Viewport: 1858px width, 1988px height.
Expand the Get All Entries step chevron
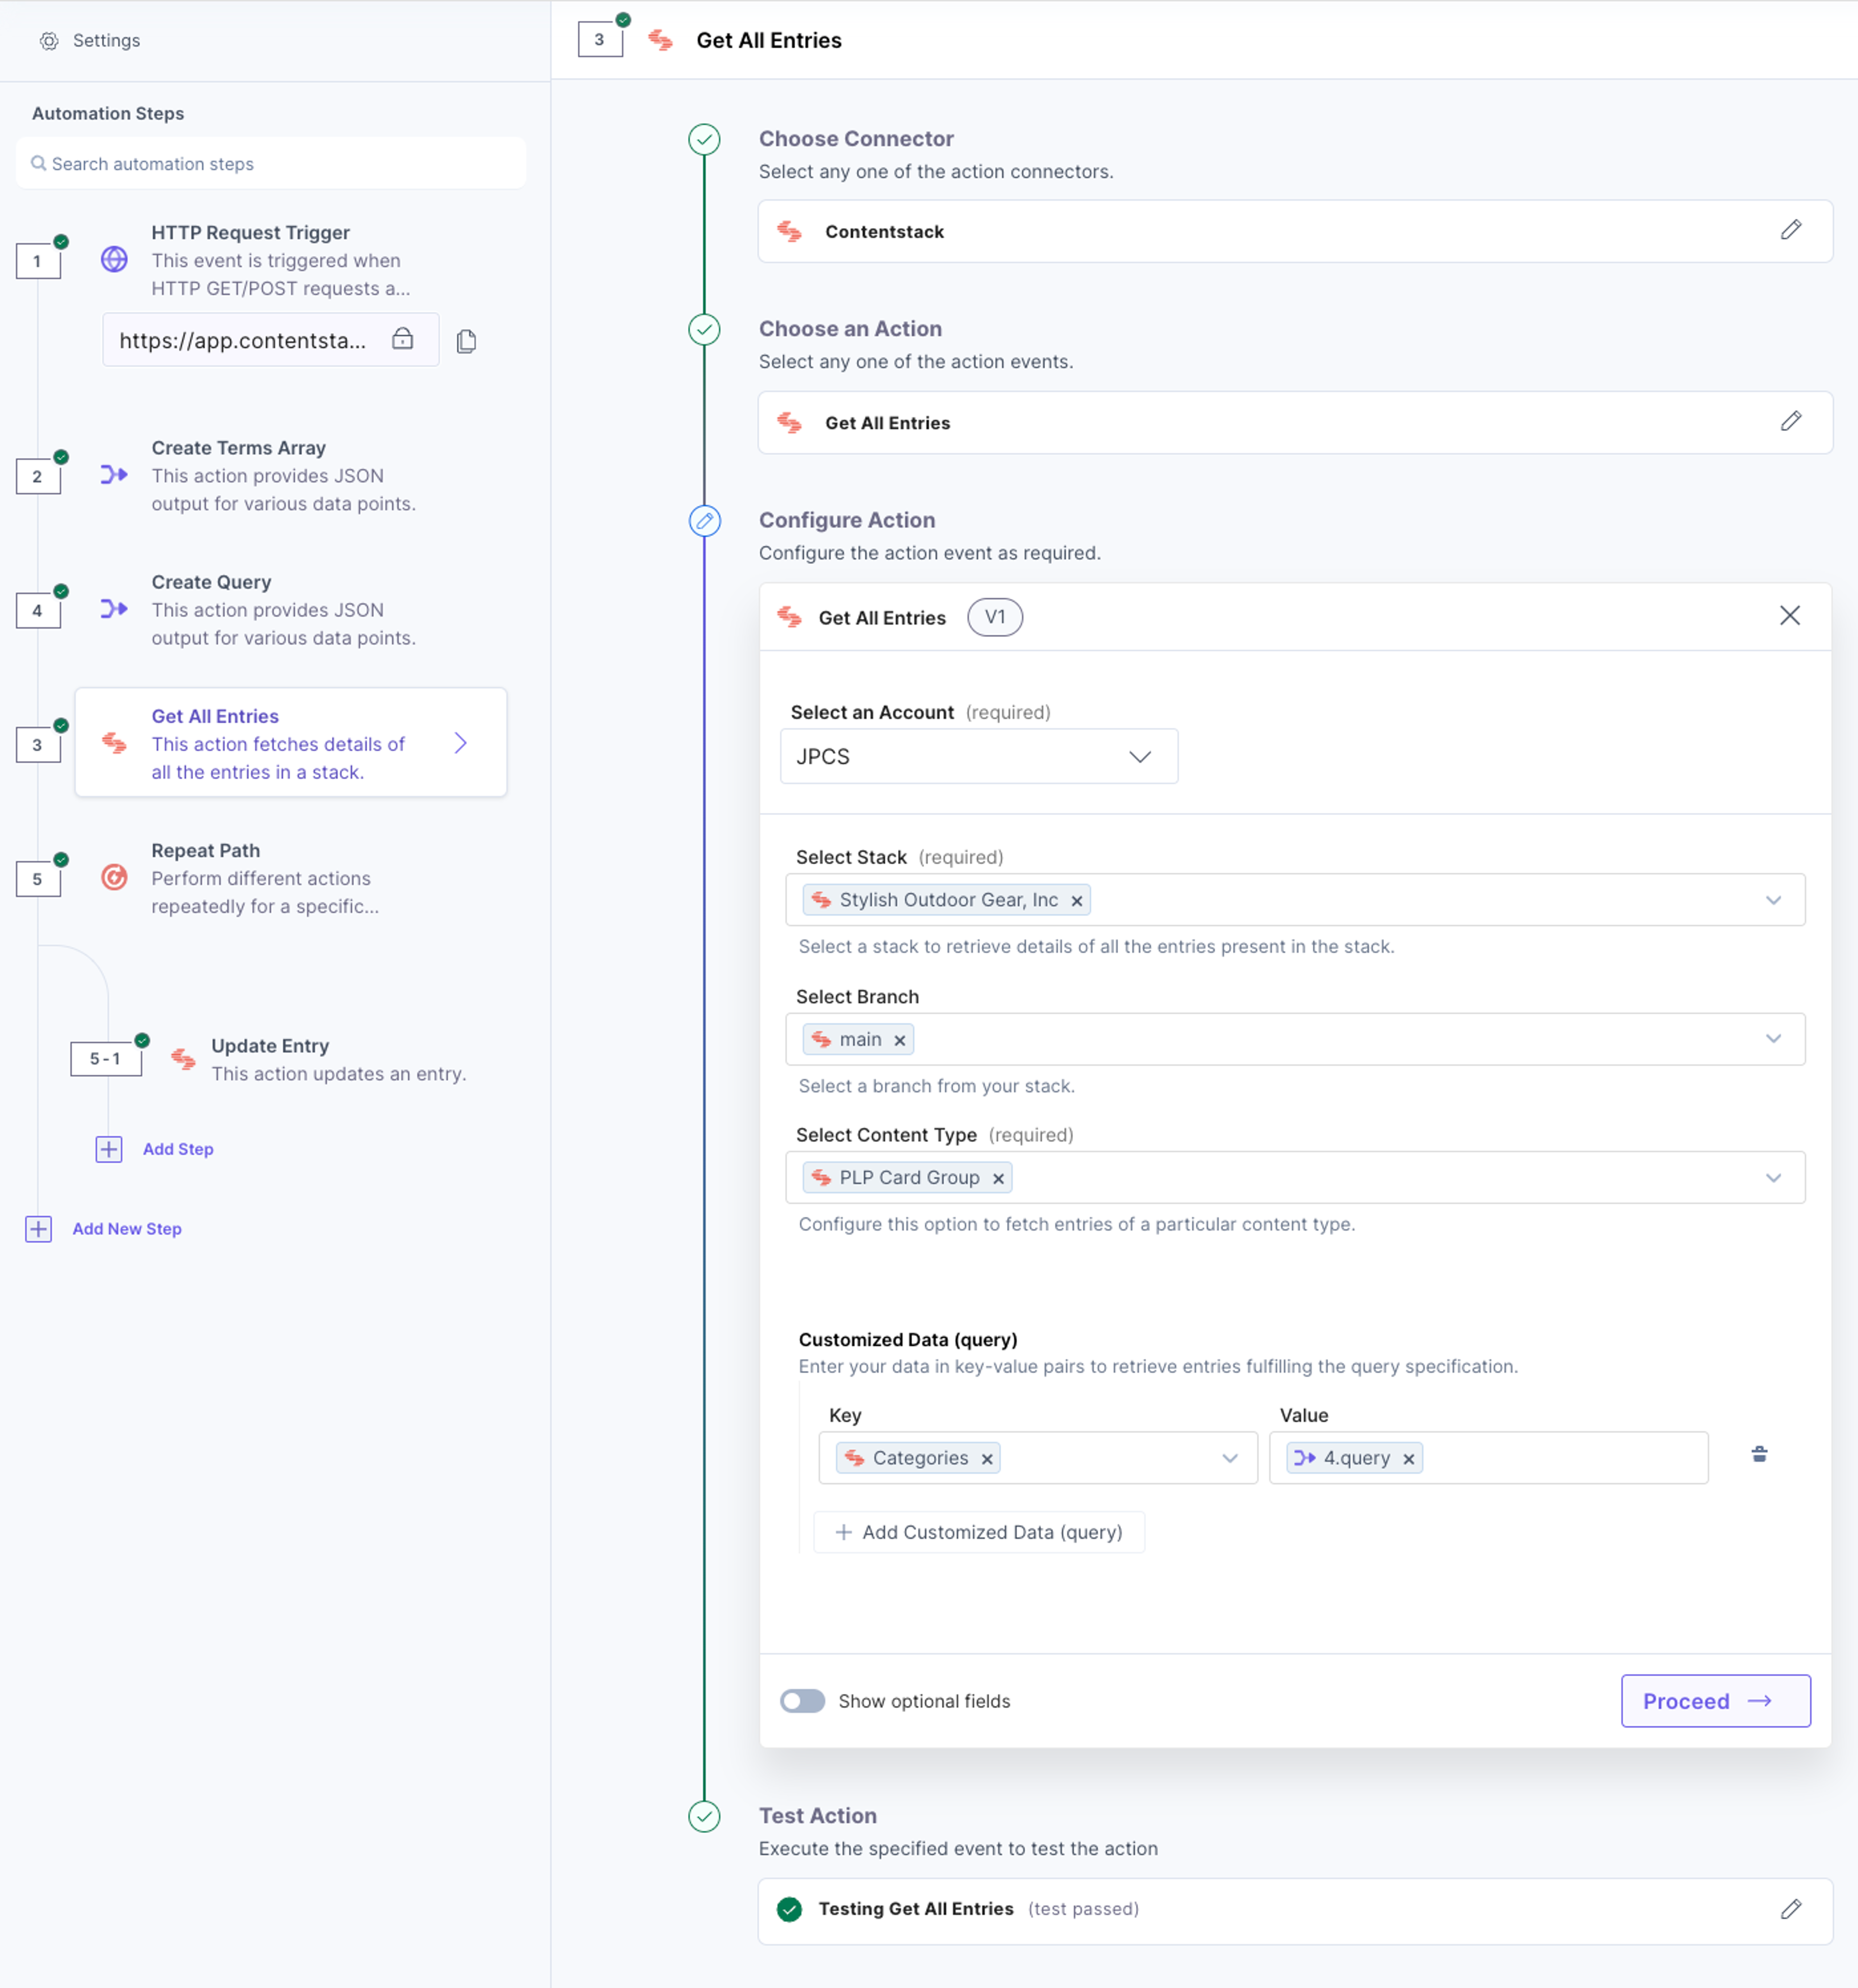(460, 743)
